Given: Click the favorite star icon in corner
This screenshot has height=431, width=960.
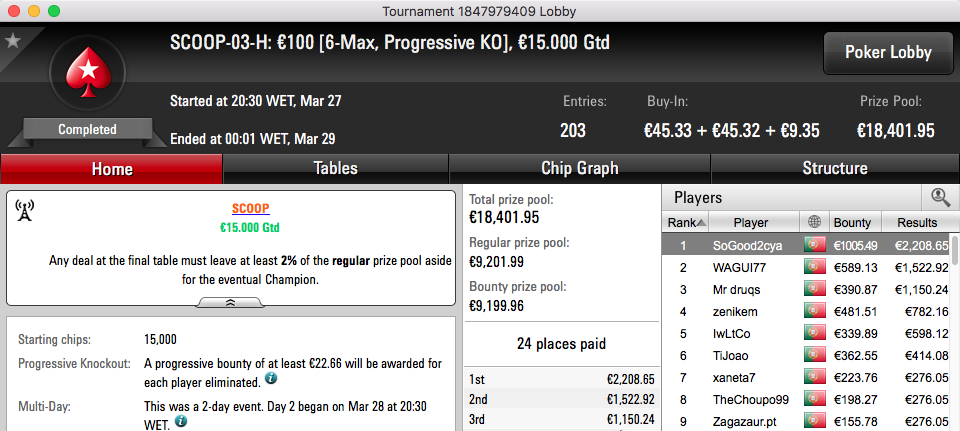Looking at the screenshot, I should click(12, 41).
